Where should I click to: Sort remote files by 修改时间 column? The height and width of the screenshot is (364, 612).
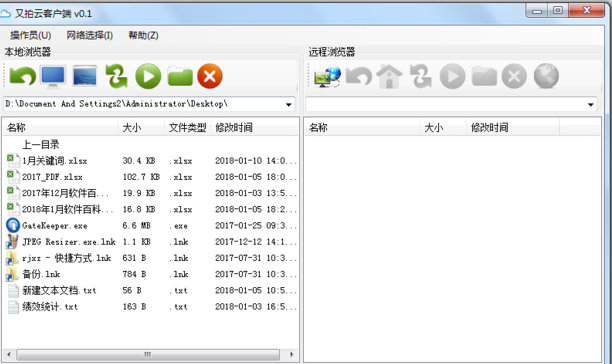pyautogui.click(x=513, y=128)
